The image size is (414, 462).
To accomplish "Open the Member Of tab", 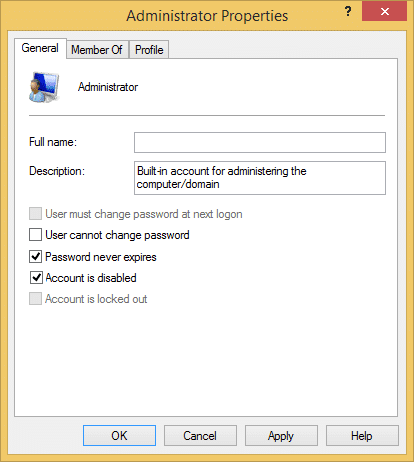I will point(97,50).
